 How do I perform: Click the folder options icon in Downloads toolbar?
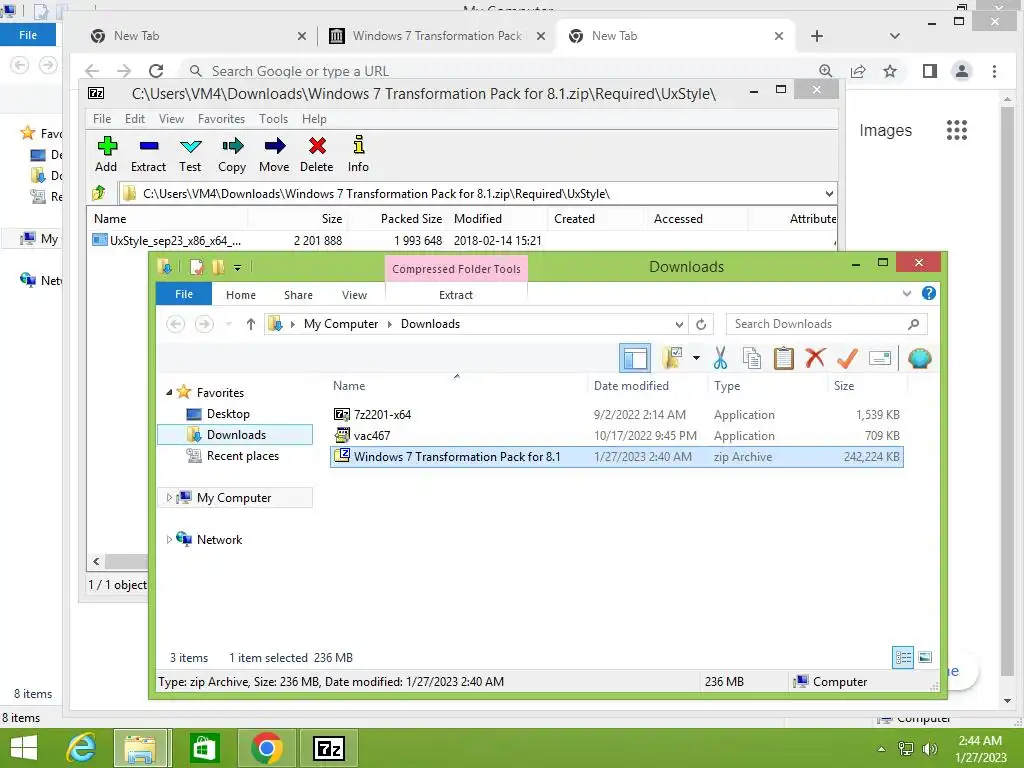point(672,358)
